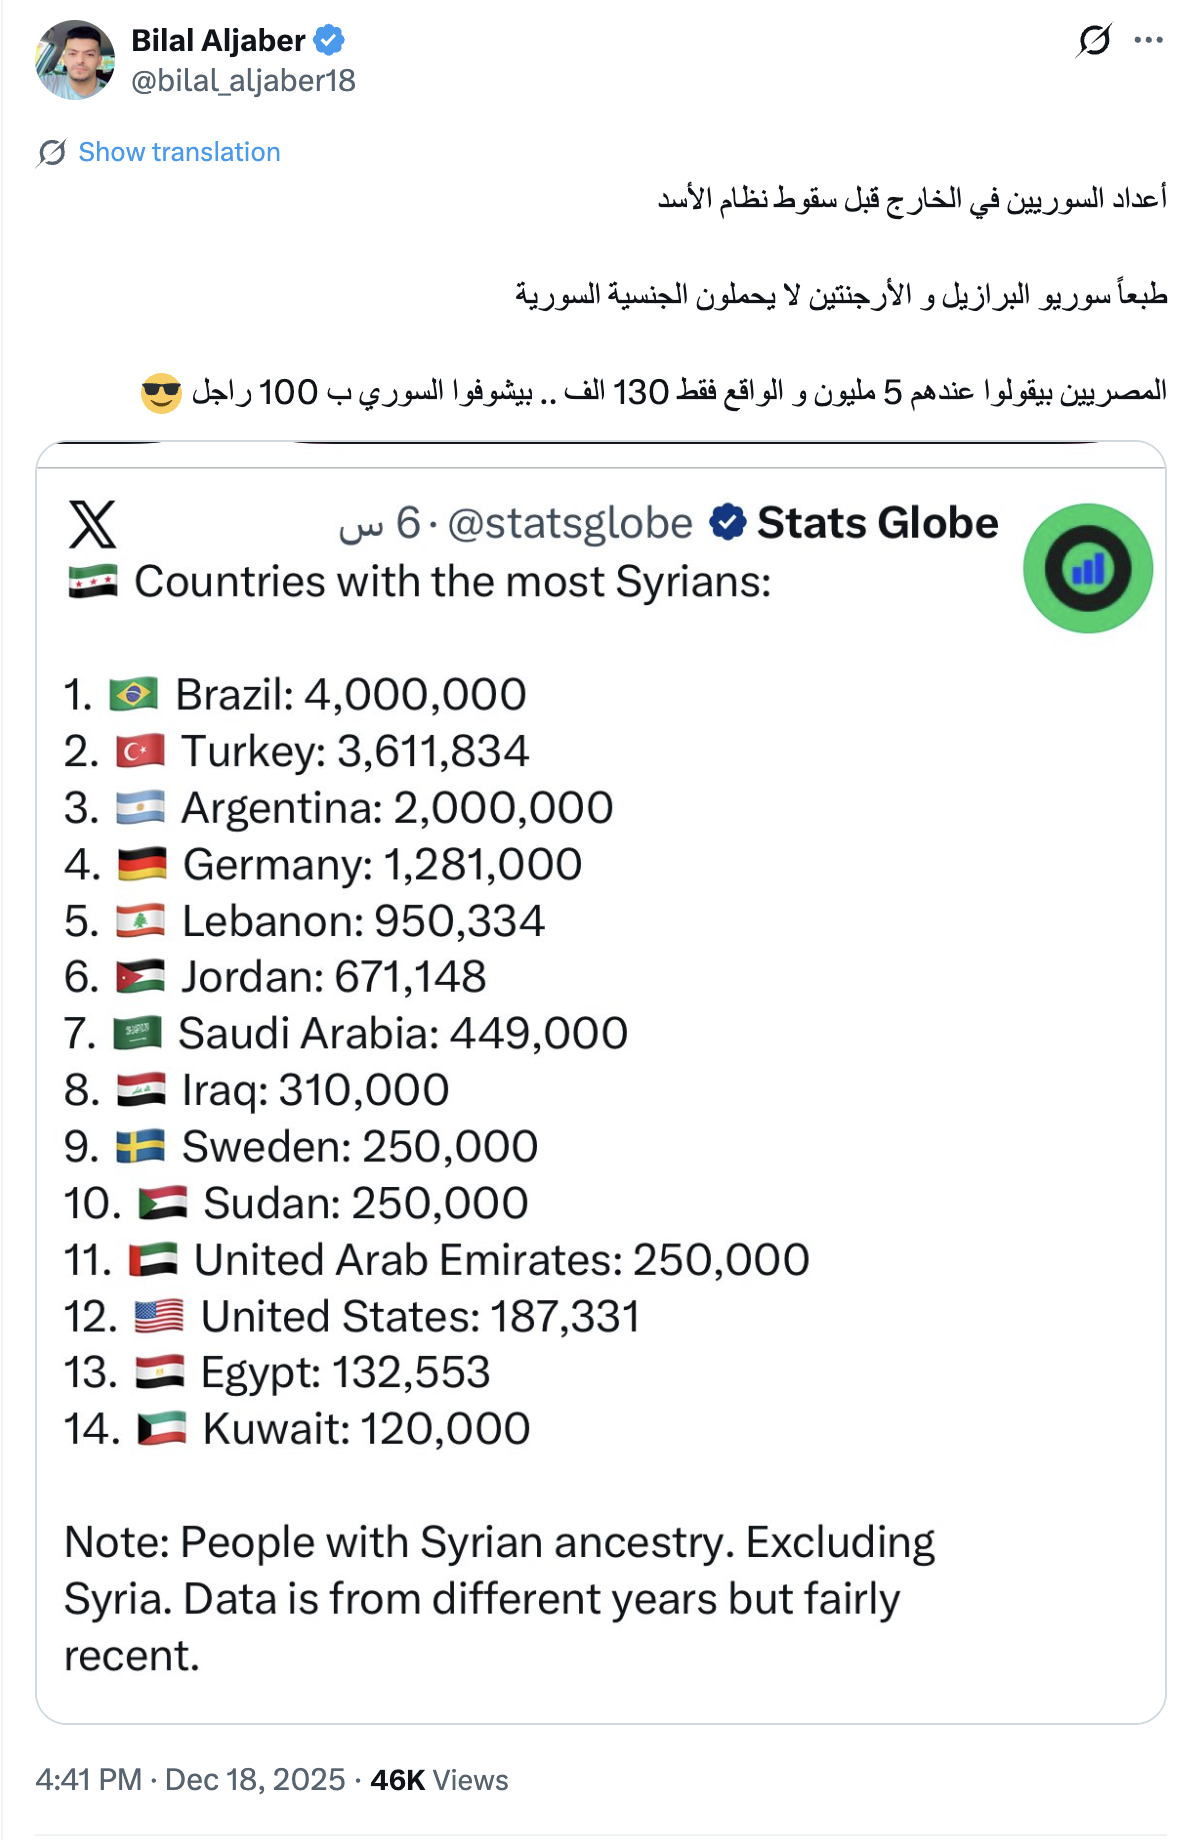Open the 4:41 PM Dec 18, 2025 timestamp

pos(190,1780)
